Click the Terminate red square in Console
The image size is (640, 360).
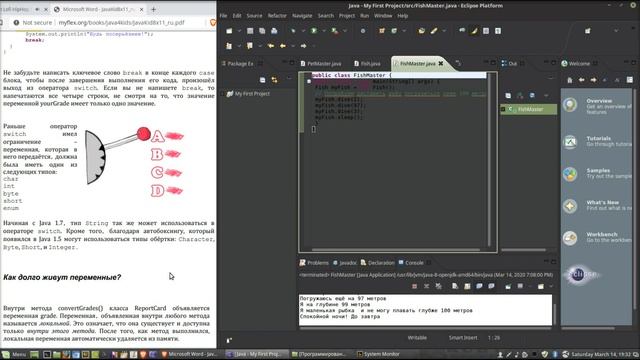pos(414,287)
